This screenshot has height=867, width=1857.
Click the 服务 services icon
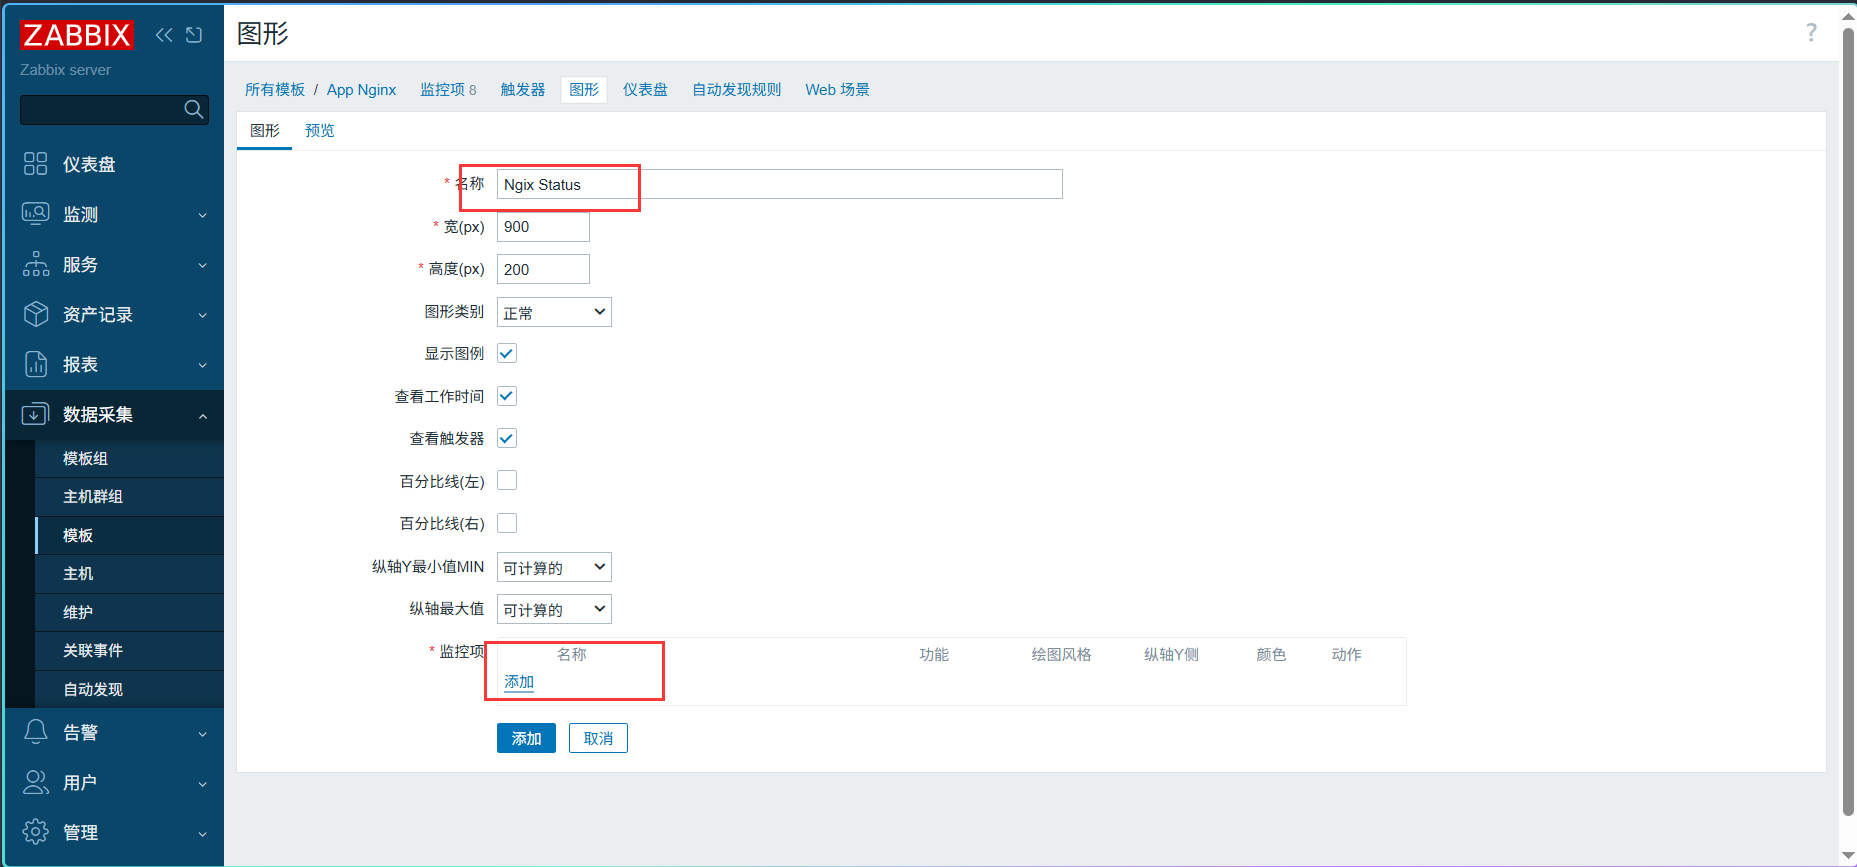pyautogui.click(x=36, y=264)
